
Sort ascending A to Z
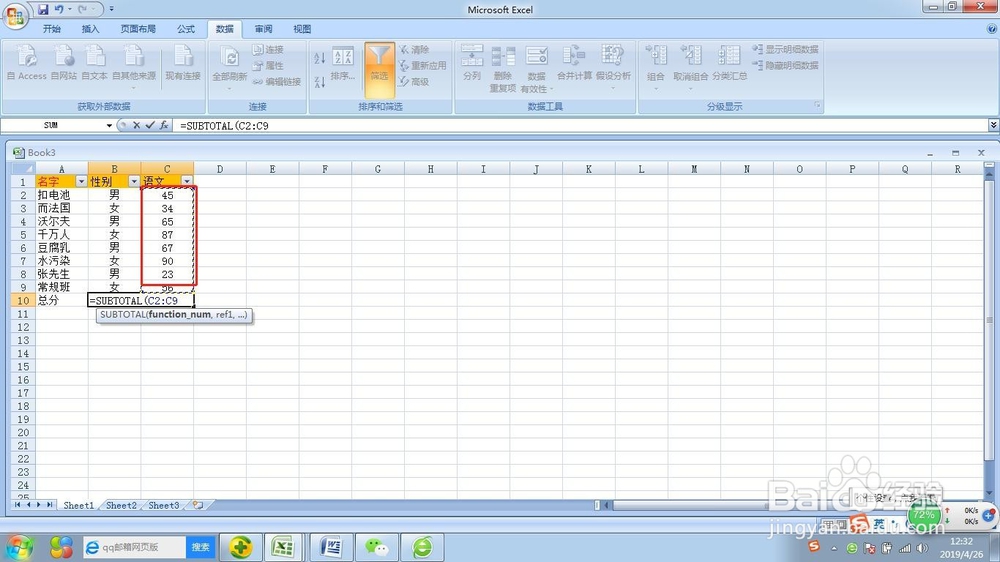pos(320,58)
